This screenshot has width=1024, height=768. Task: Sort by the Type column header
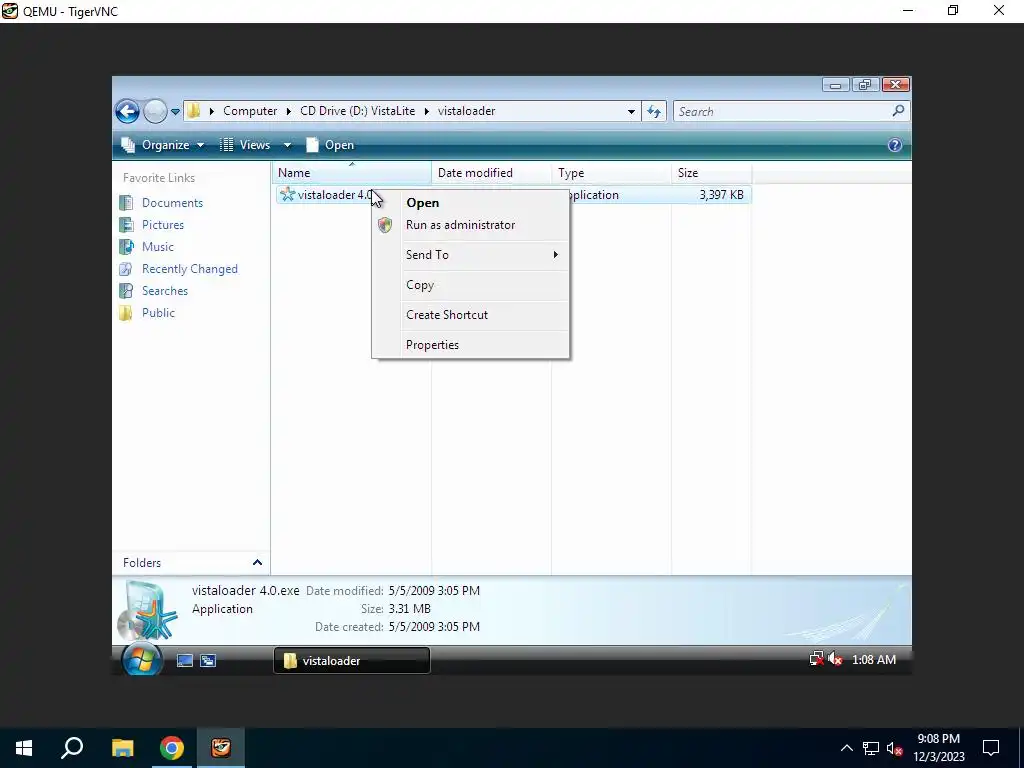611,173
